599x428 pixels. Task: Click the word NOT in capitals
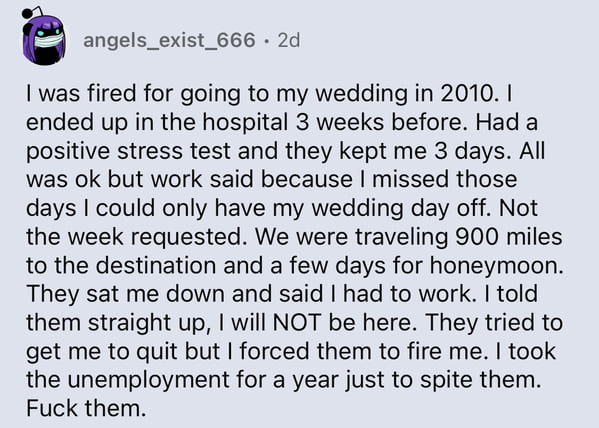pyautogui.click(x=296, y=323)
